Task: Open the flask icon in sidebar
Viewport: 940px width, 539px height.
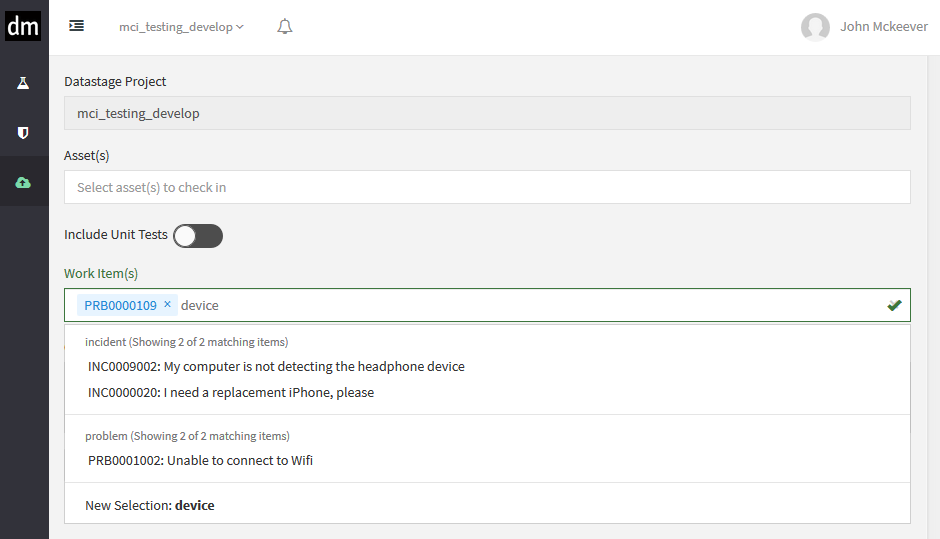Action: point(23,82)
